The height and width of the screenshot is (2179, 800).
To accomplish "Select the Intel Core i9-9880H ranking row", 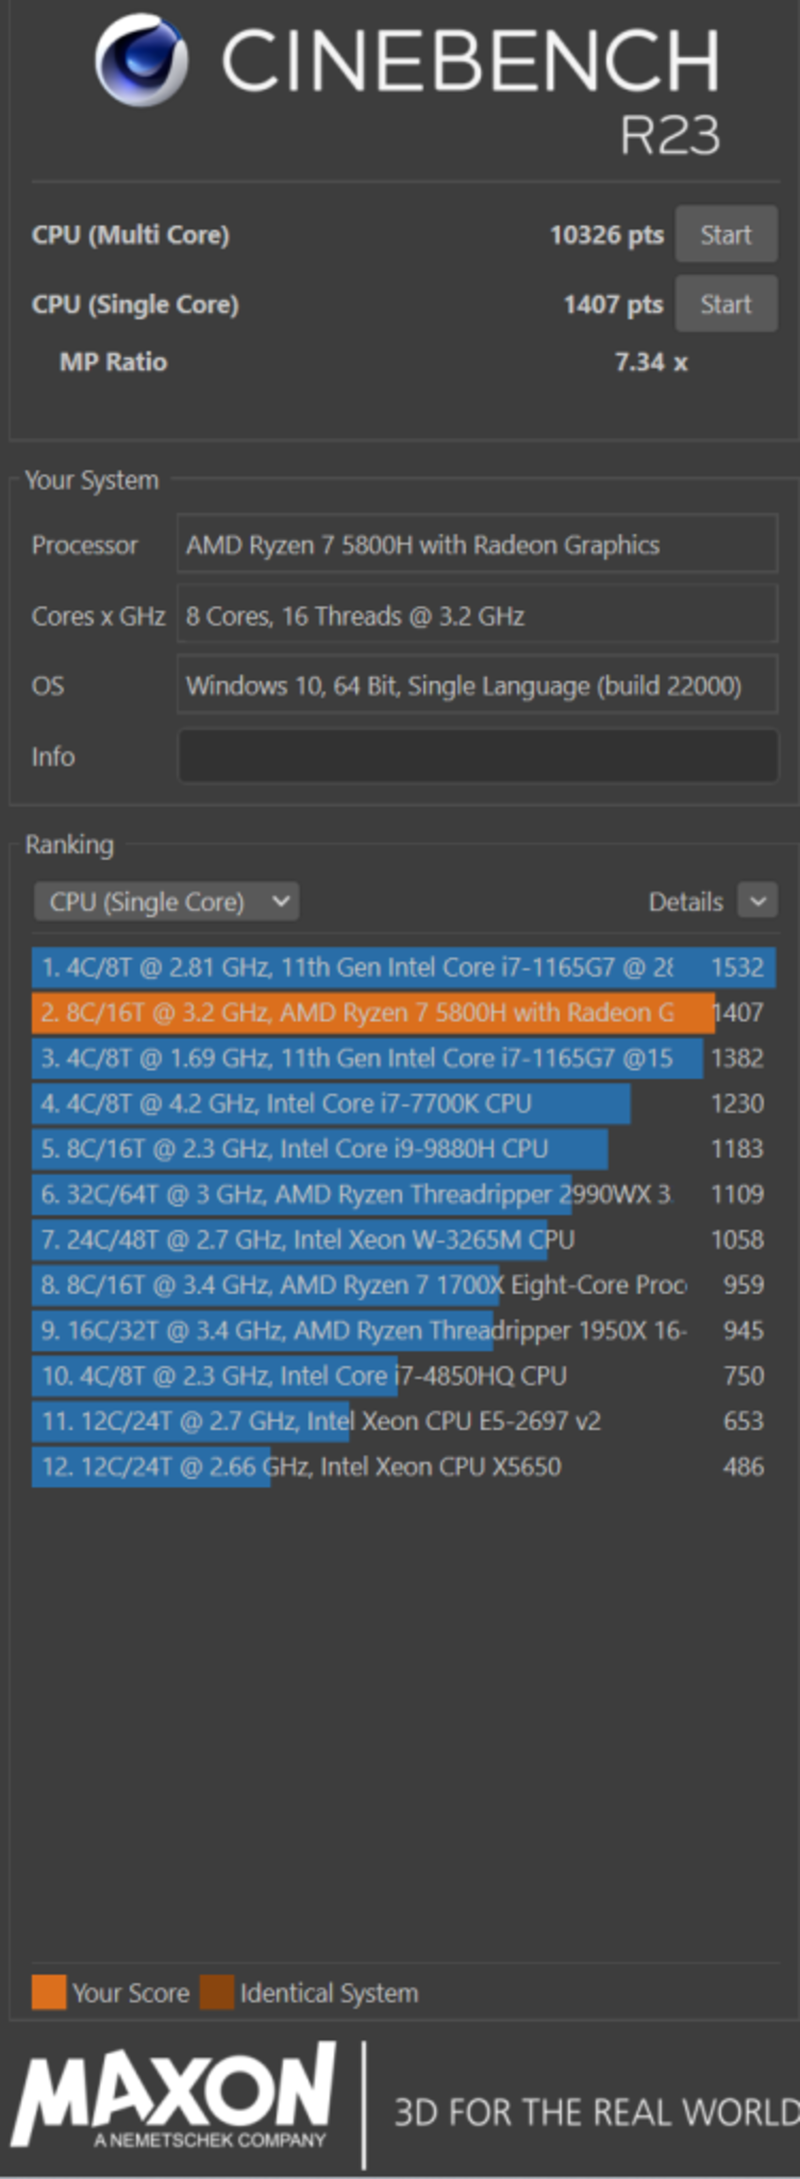I will point(403,1148).
